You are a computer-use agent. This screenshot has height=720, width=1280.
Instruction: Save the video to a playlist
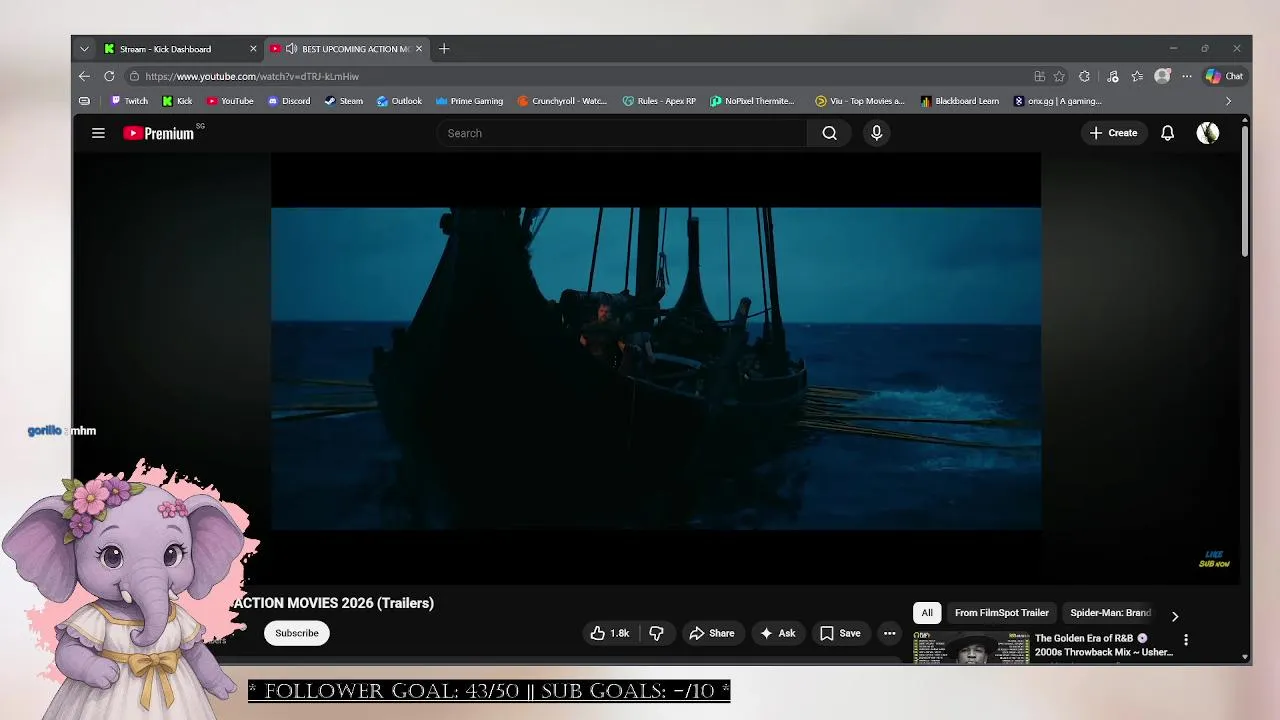[840, 633]
